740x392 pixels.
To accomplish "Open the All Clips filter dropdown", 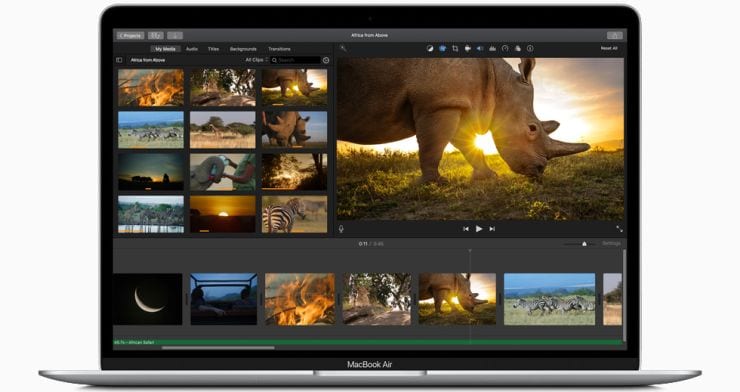I will pos(256,60).
